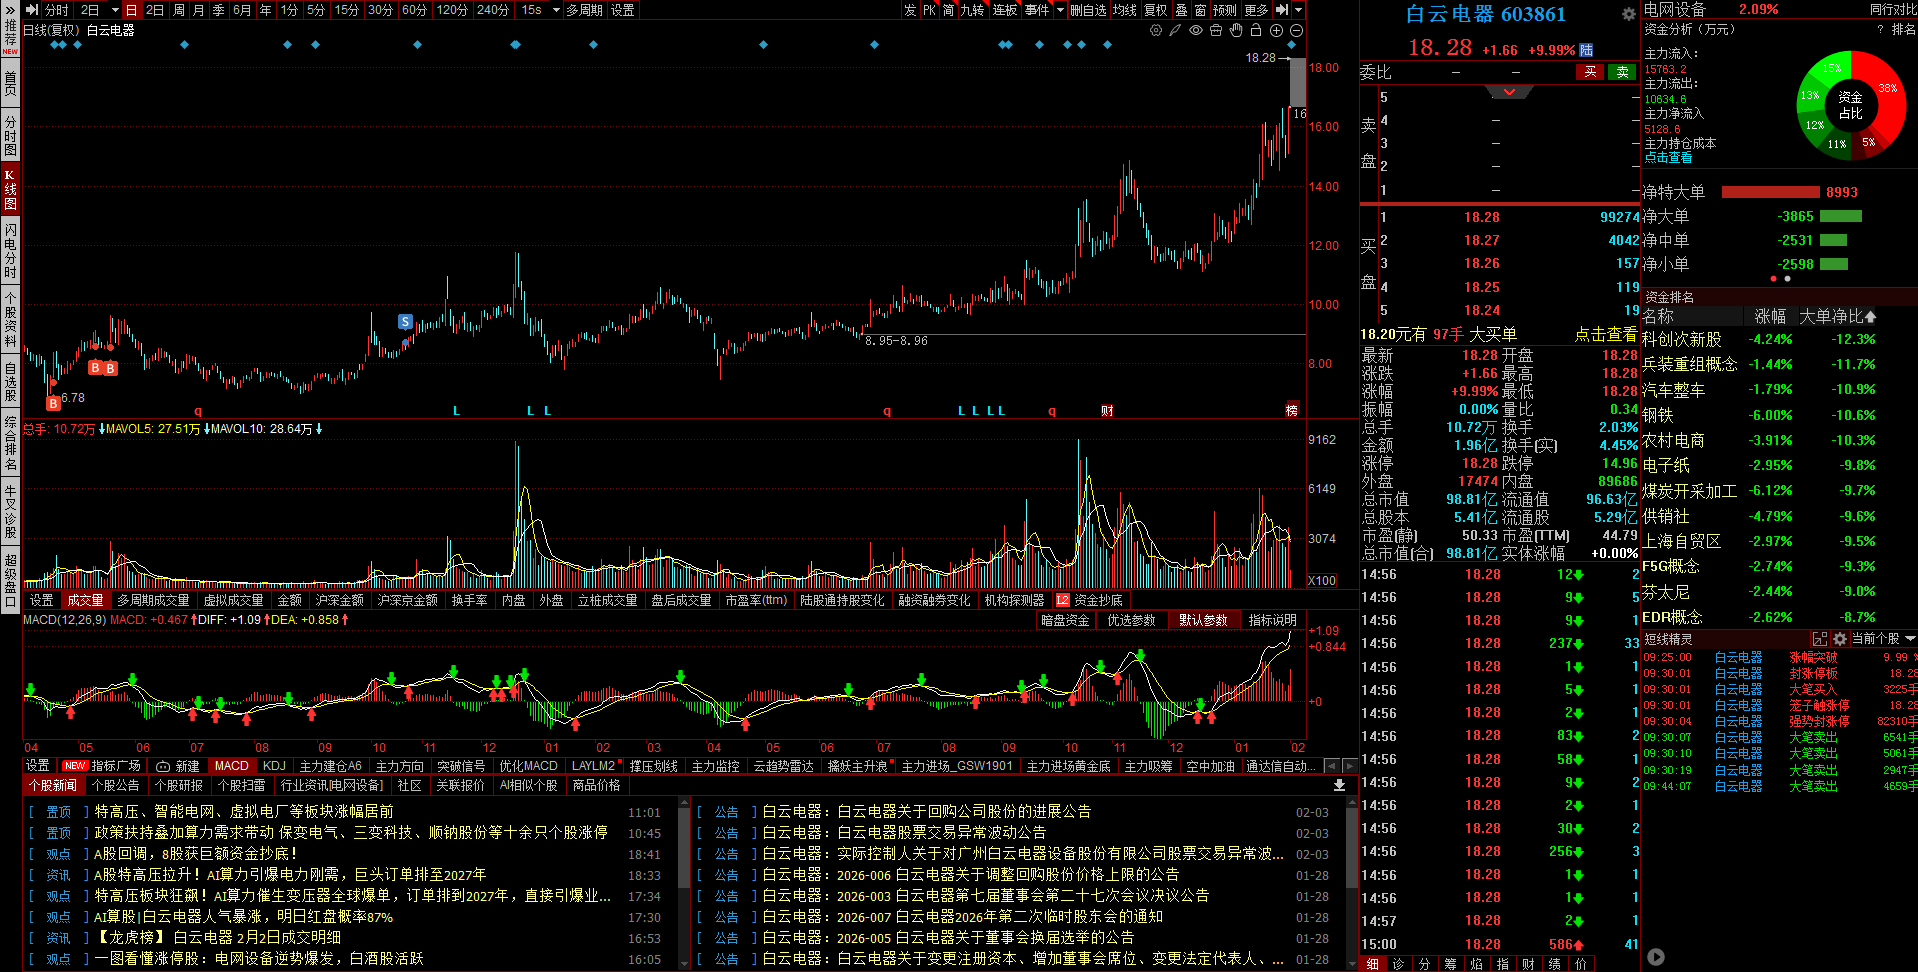Zoom out chart with minus icon

pyautogui.click(x=1296, y=31)
